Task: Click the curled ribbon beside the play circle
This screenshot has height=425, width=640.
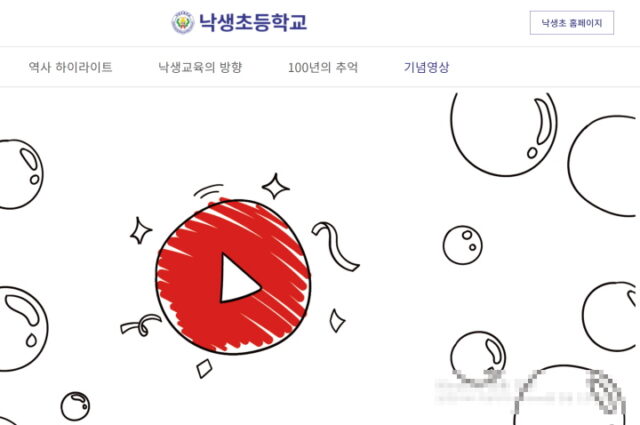Action: pos(141,325)
